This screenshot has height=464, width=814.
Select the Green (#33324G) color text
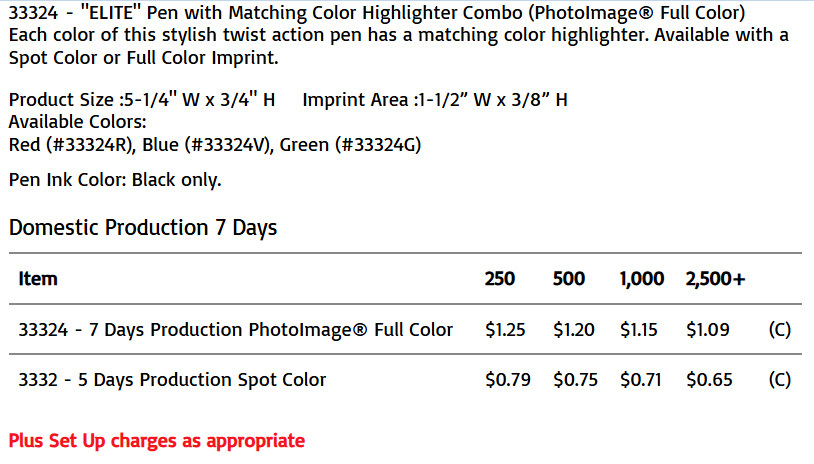[350, 145]
